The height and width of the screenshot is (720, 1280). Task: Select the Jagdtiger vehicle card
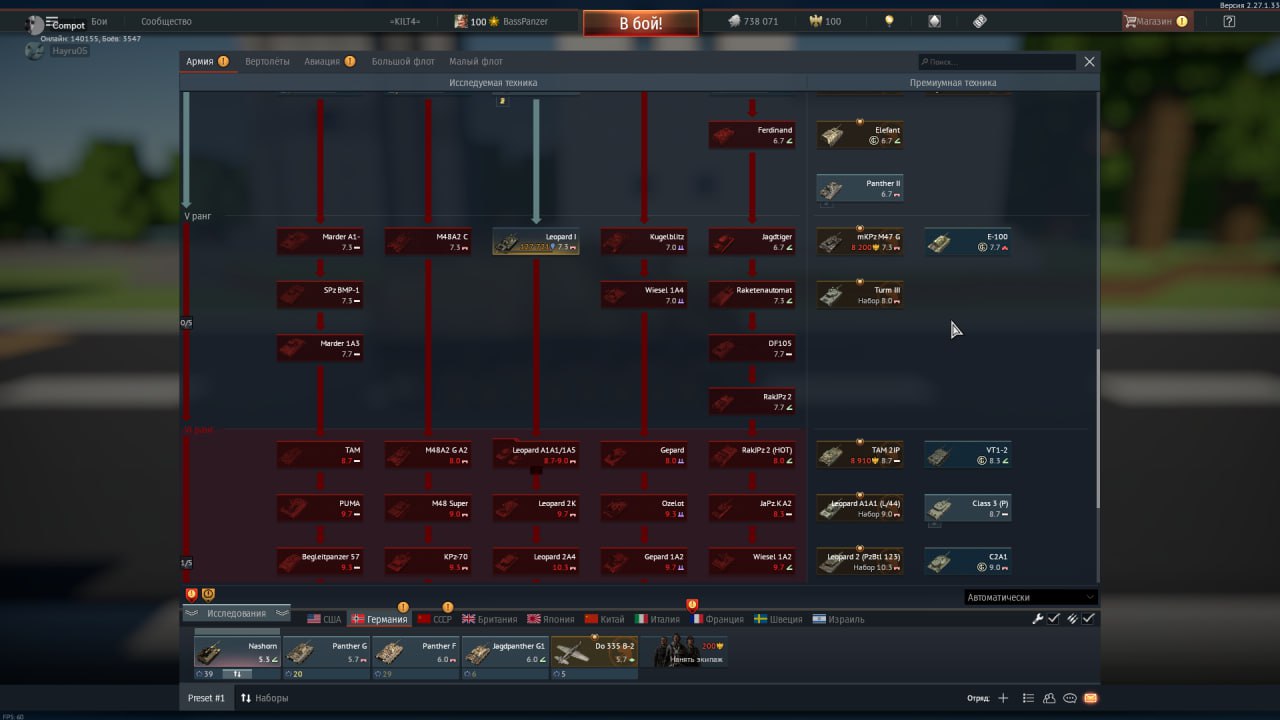752,242
